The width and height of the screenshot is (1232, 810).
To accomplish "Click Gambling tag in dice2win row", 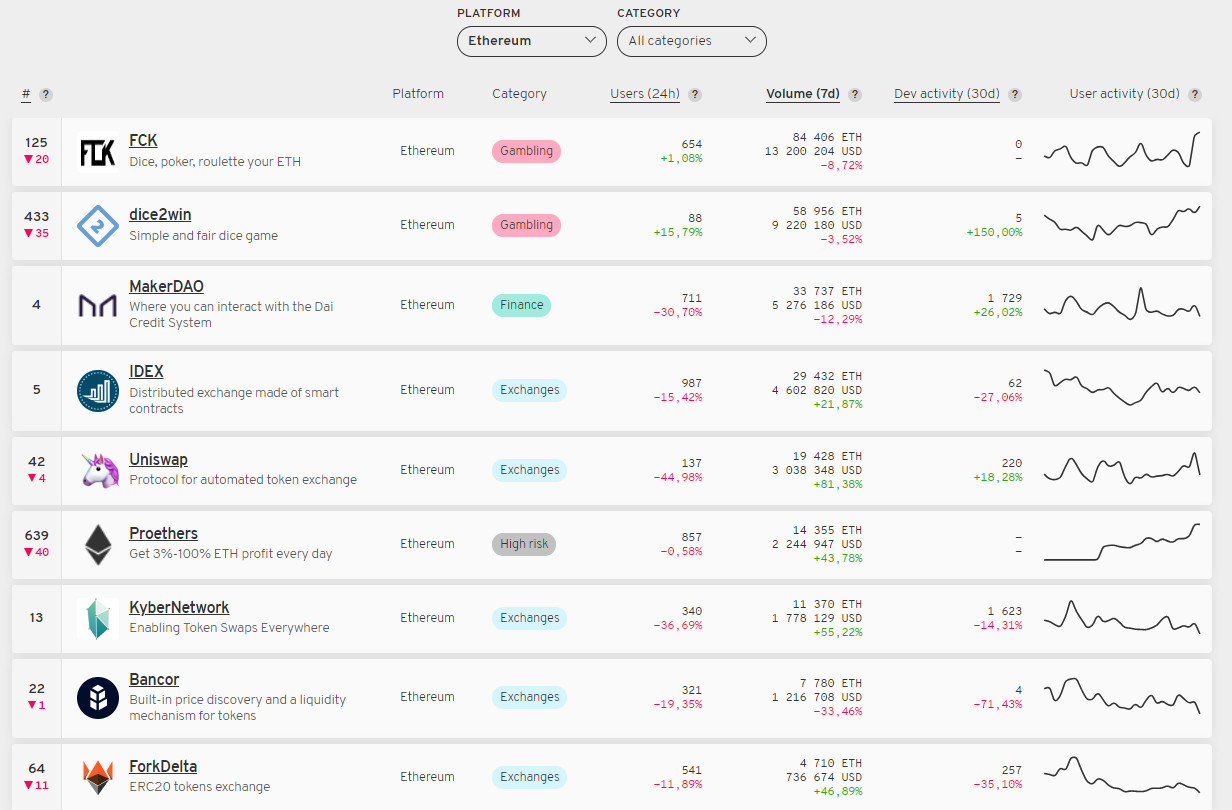I will 526,225.
